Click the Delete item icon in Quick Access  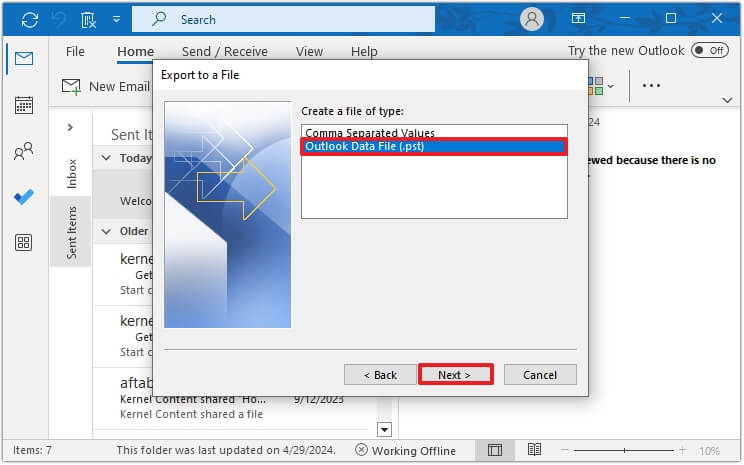click(88, 19)
